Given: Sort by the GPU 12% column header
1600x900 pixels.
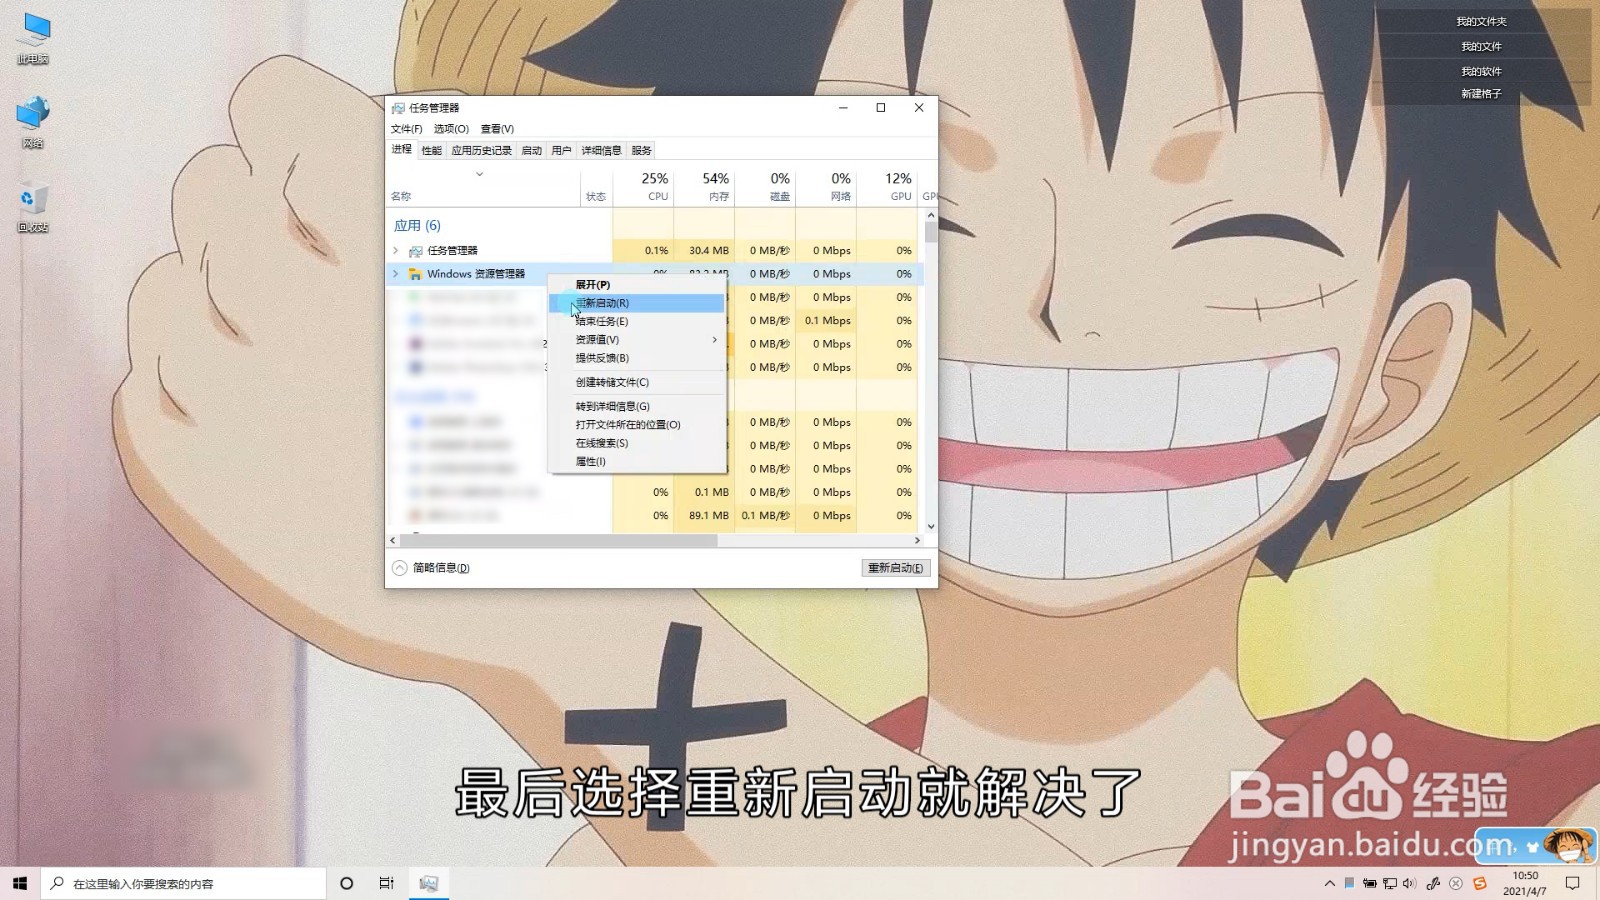Looking at the screenshot, I should click(x=887, y=187).
